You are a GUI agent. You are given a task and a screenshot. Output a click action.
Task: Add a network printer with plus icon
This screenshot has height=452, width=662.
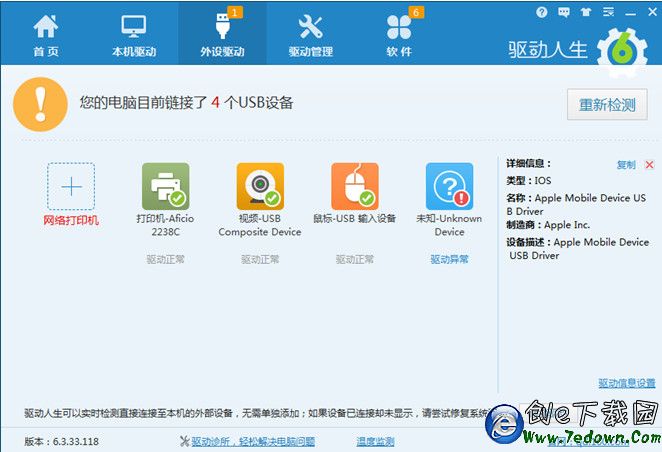coord(71,187)
